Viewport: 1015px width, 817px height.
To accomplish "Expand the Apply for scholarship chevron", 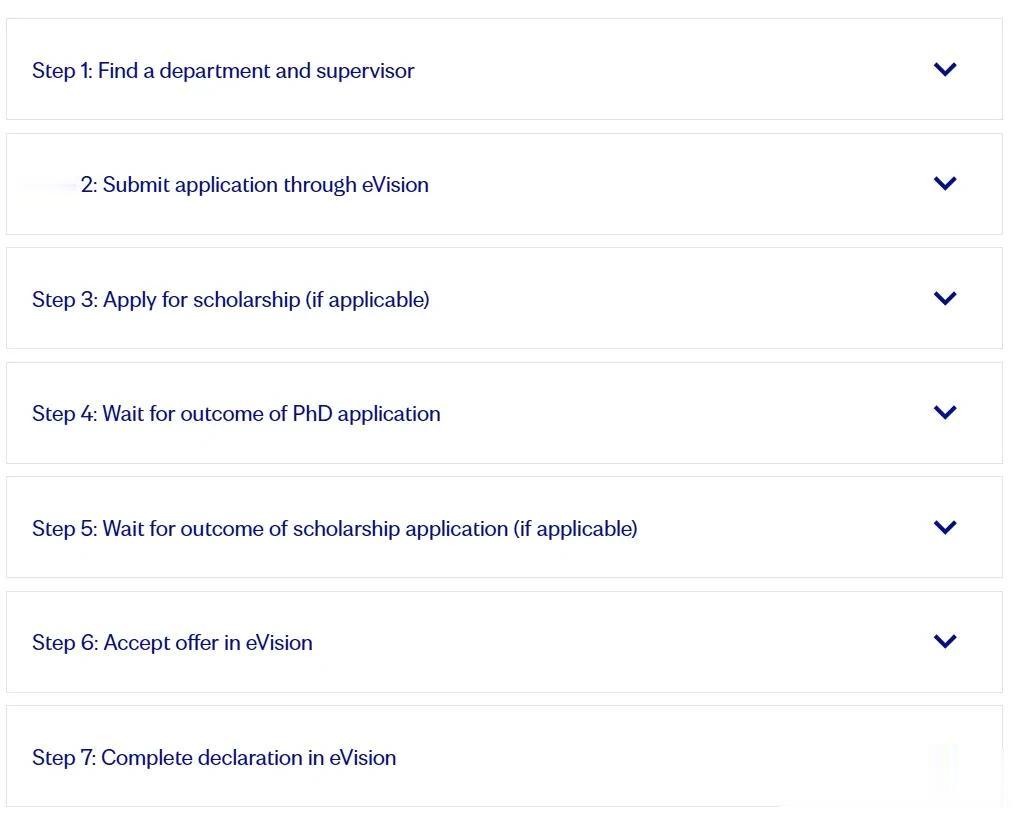I will (944, 298).
